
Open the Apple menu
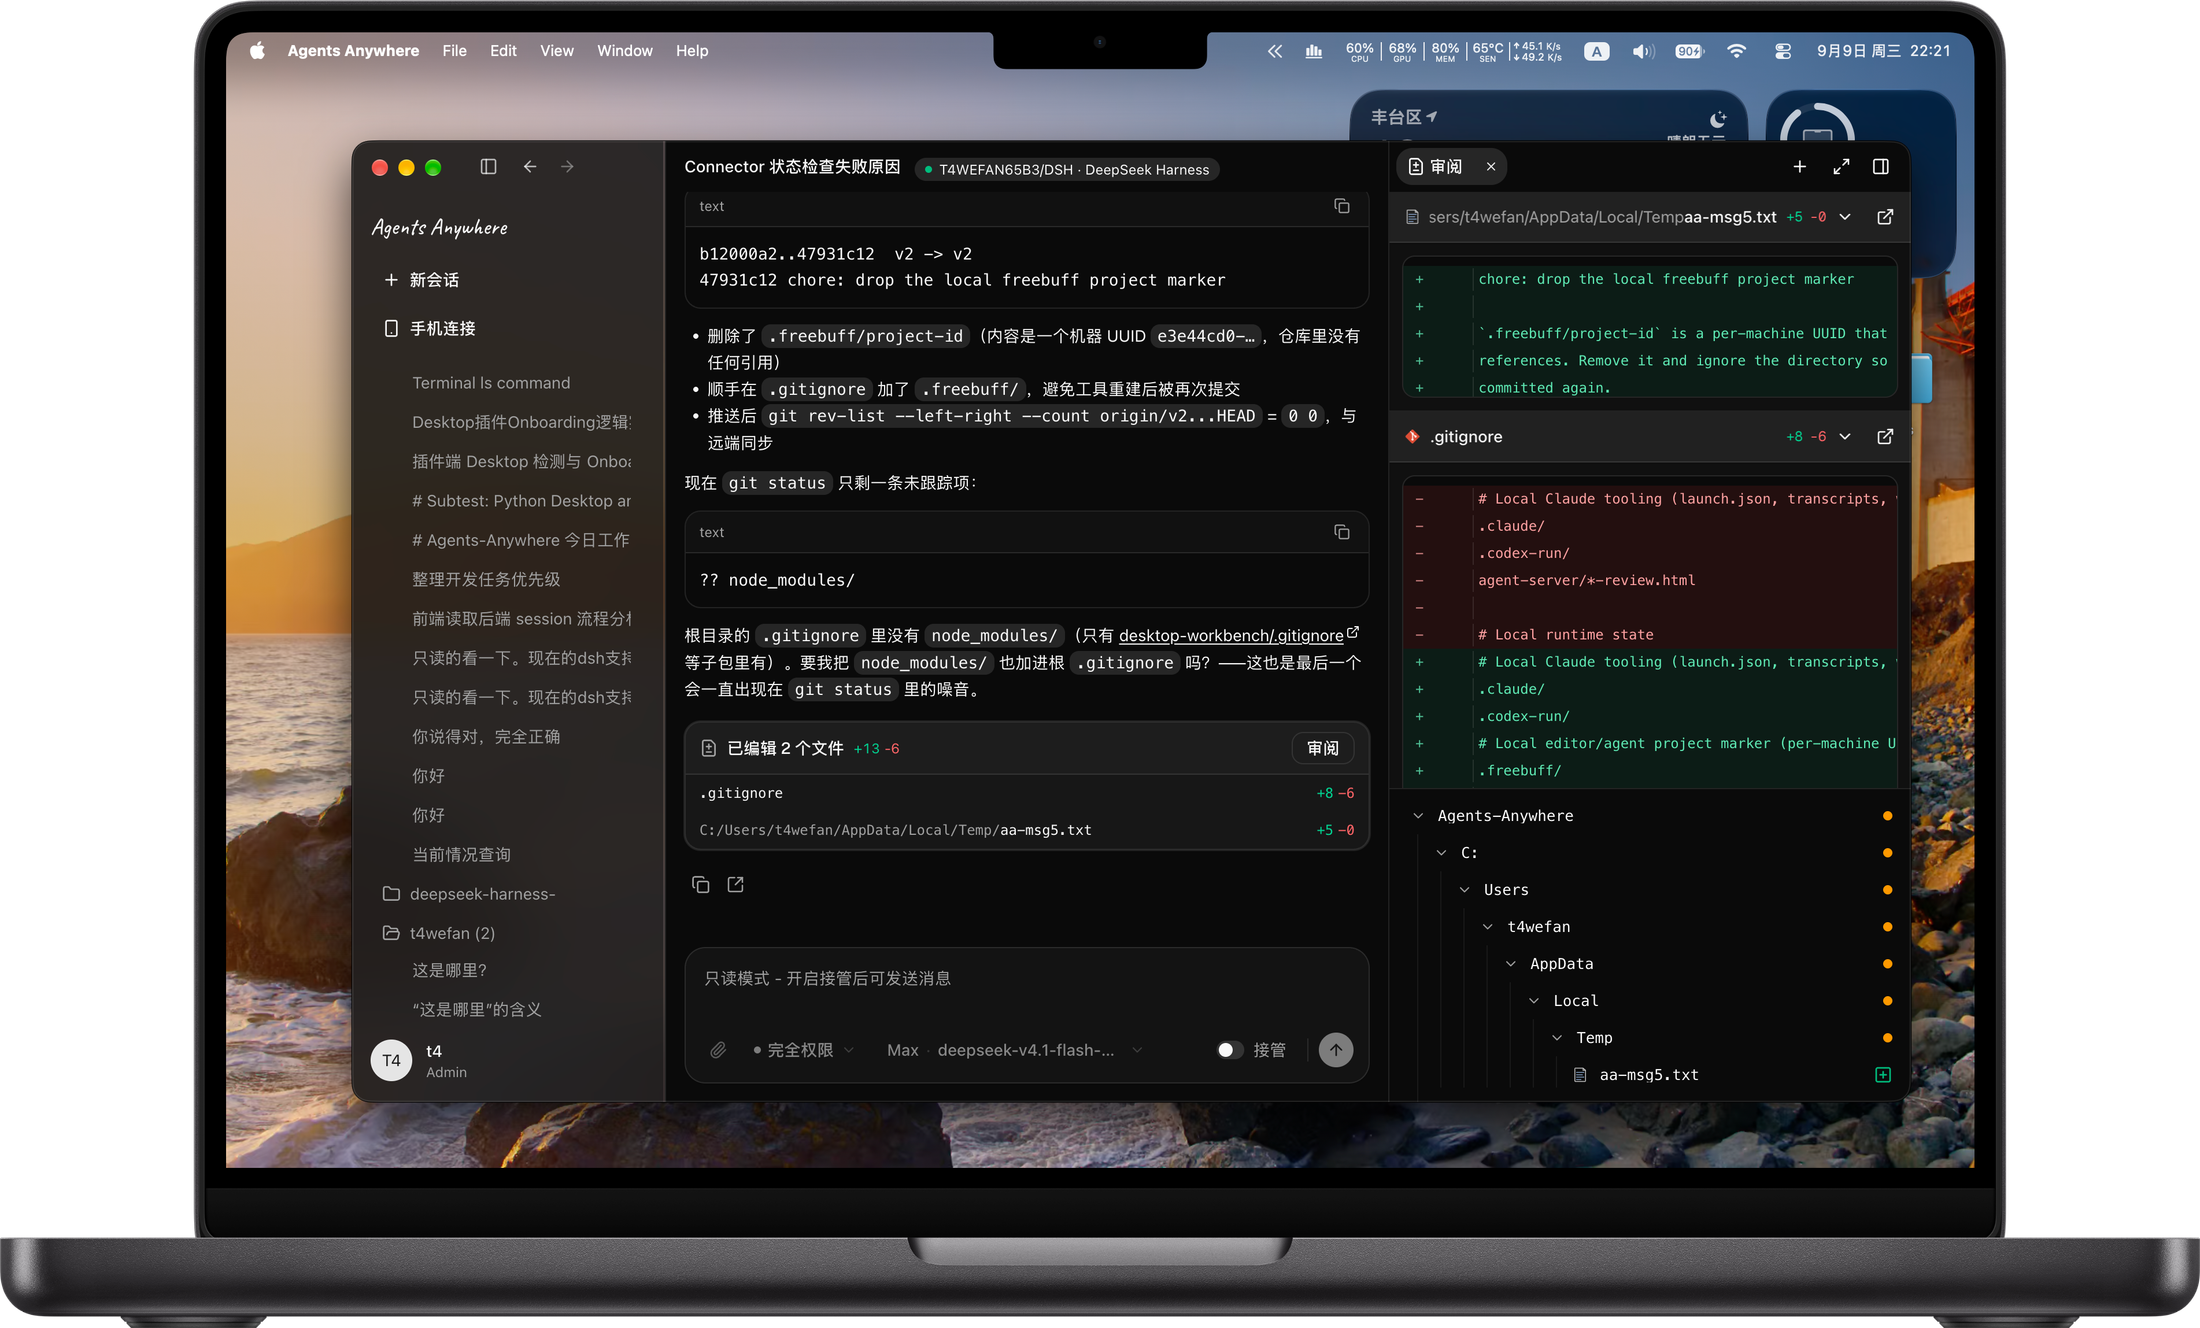257,51
